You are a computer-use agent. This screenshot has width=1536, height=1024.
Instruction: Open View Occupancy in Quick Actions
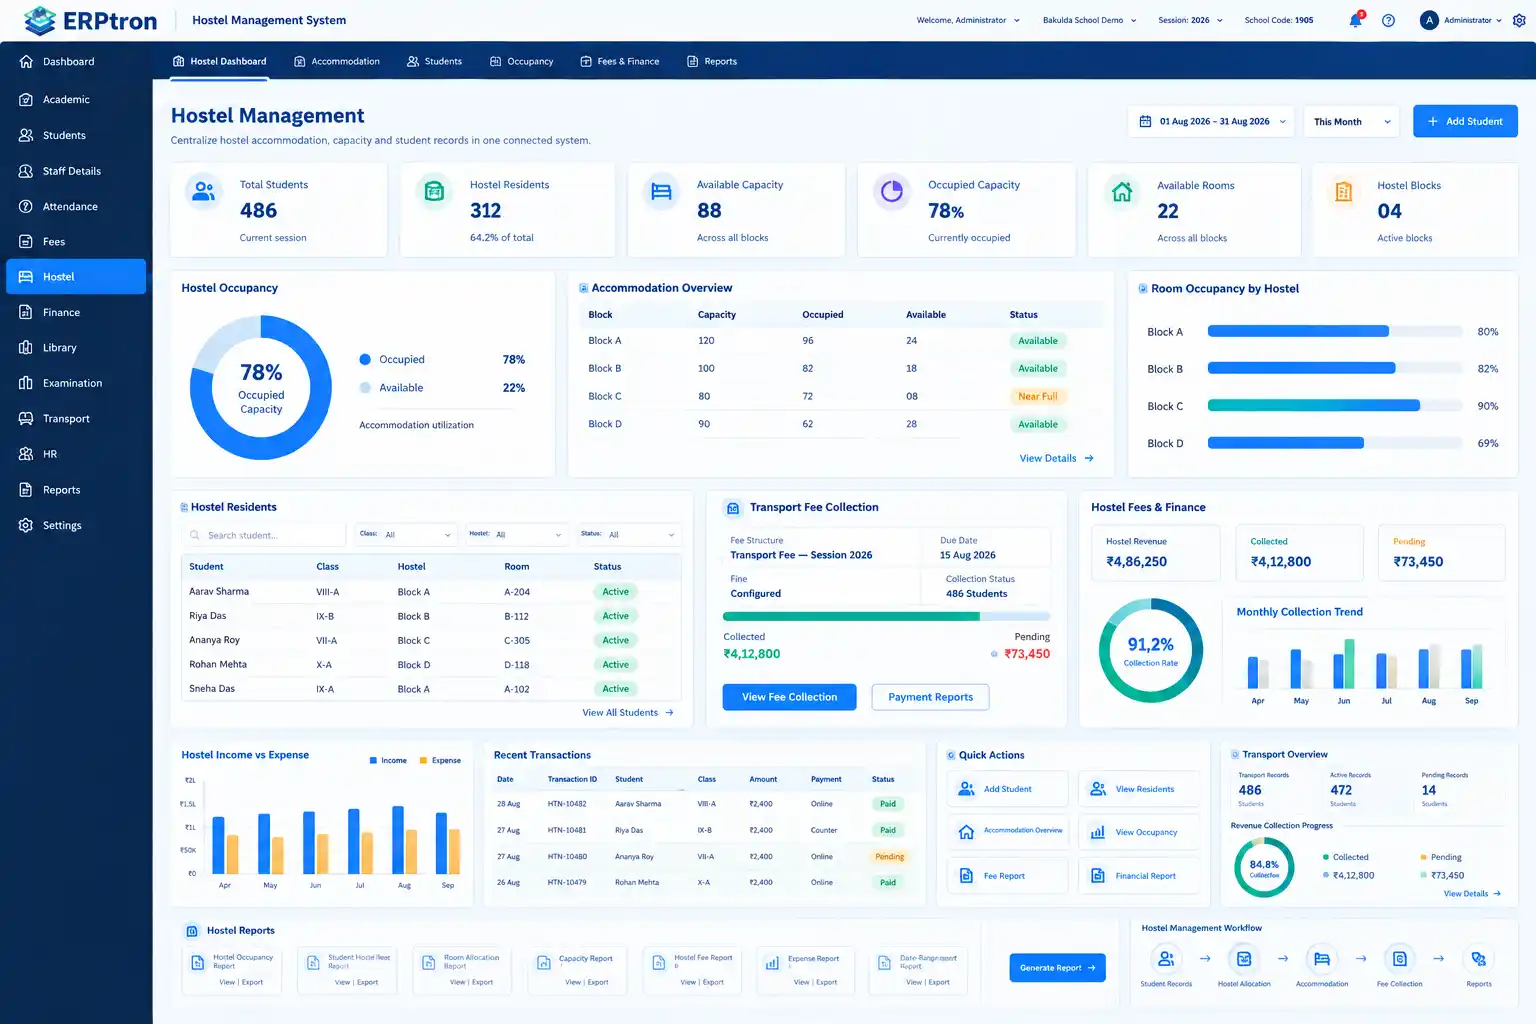pyautogui.click(x=1139, y=832)
